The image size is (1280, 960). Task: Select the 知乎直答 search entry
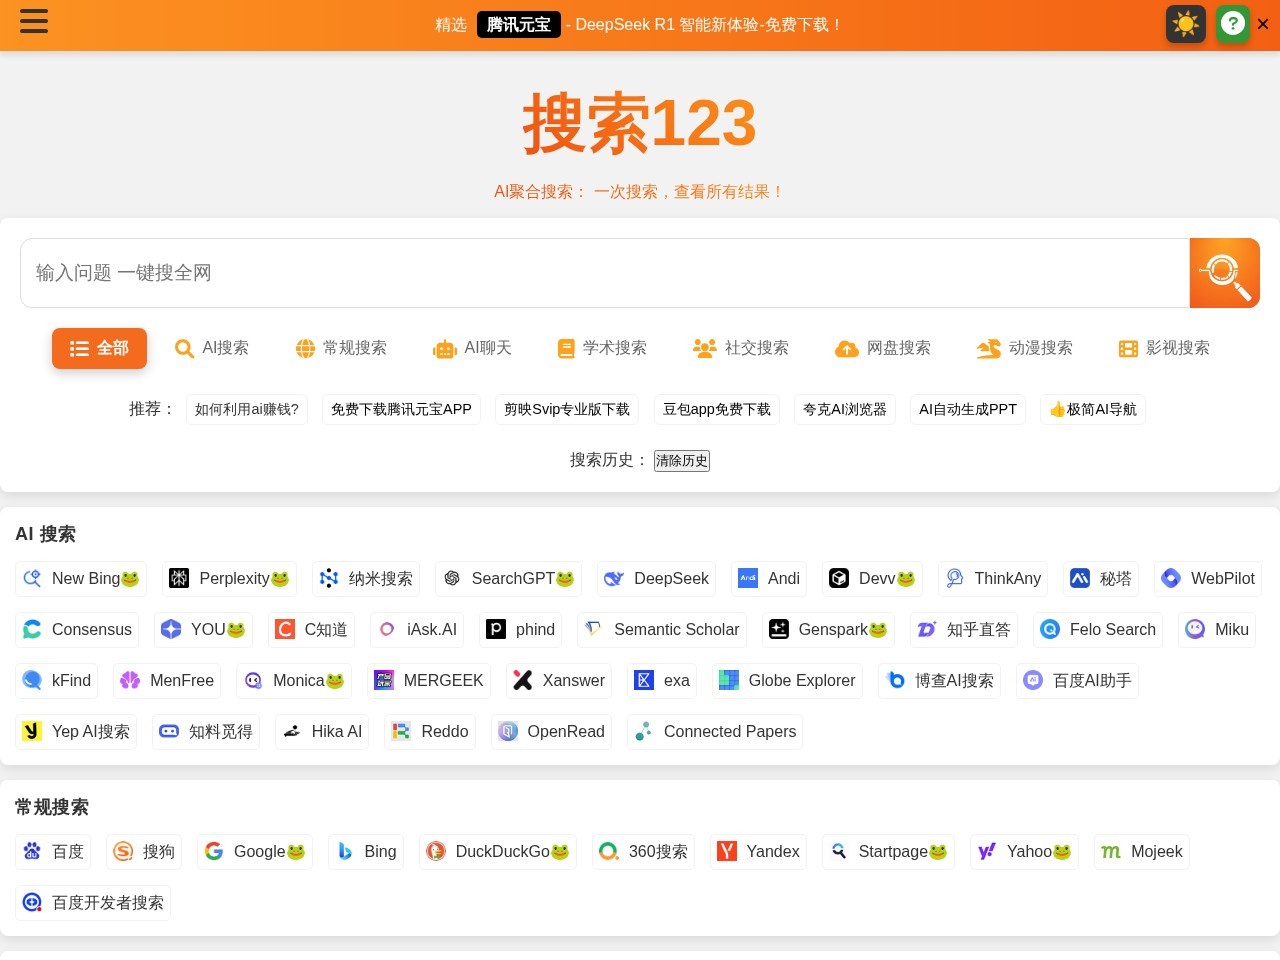(963, 629)
